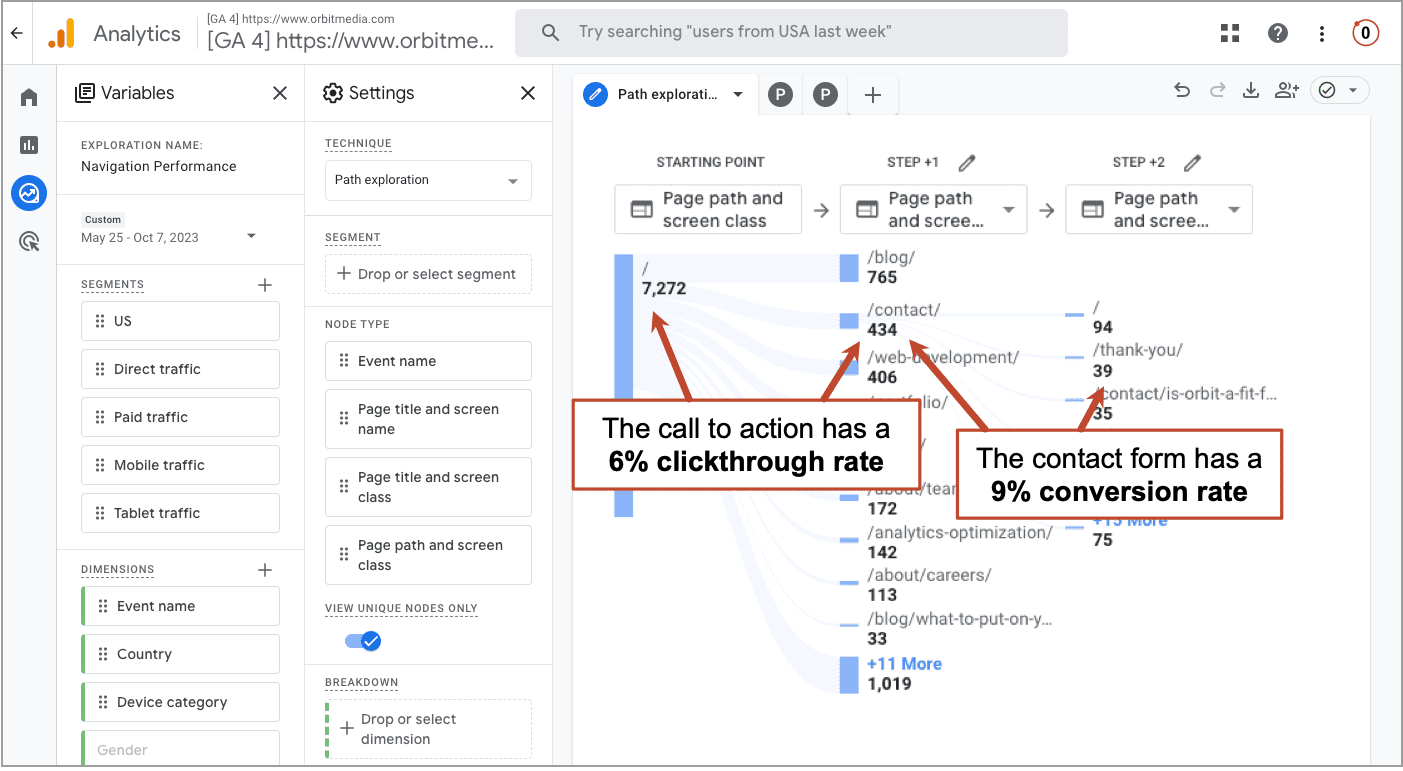Switch to the Path exploration tab
Screen dimensions: 1403x771
coord(665,95)
